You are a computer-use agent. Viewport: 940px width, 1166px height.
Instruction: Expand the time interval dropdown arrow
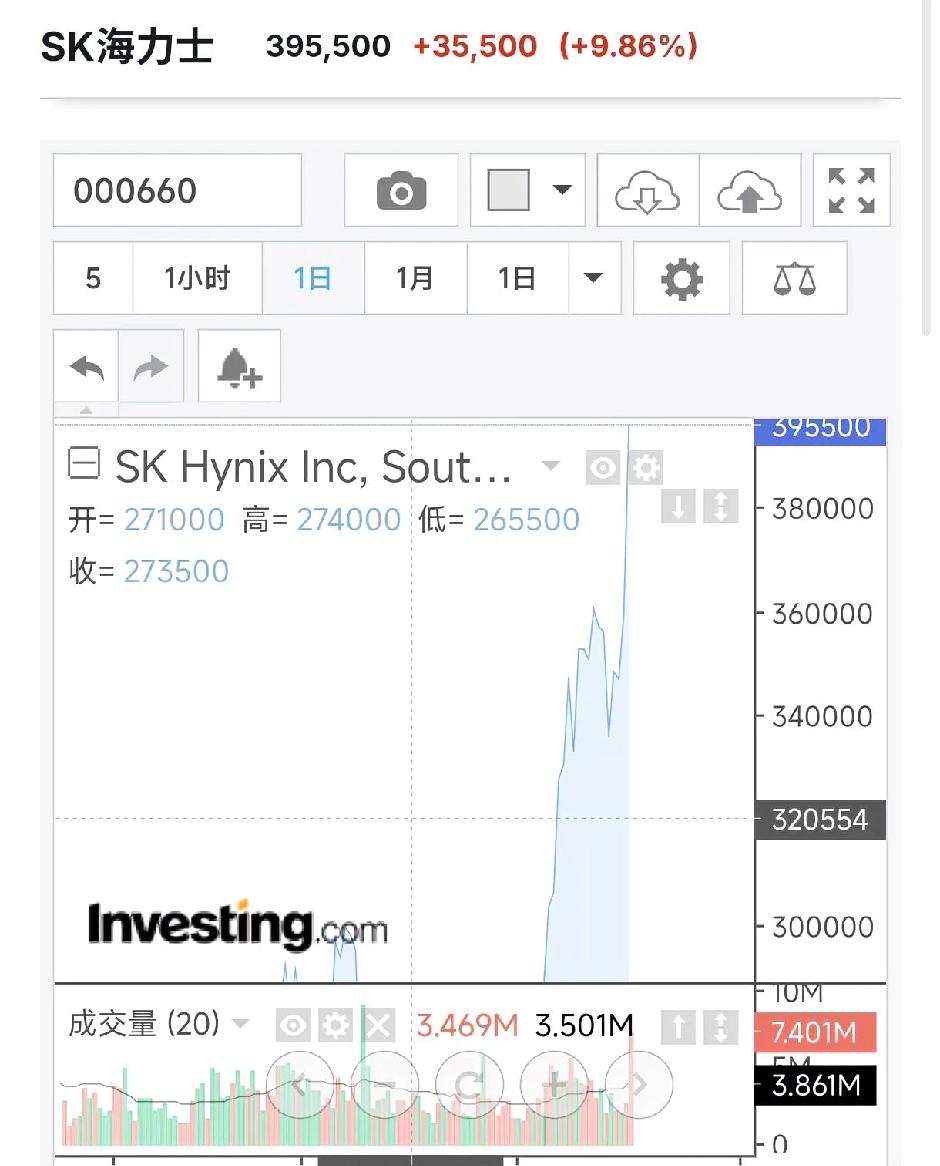(x=594, y=278)
